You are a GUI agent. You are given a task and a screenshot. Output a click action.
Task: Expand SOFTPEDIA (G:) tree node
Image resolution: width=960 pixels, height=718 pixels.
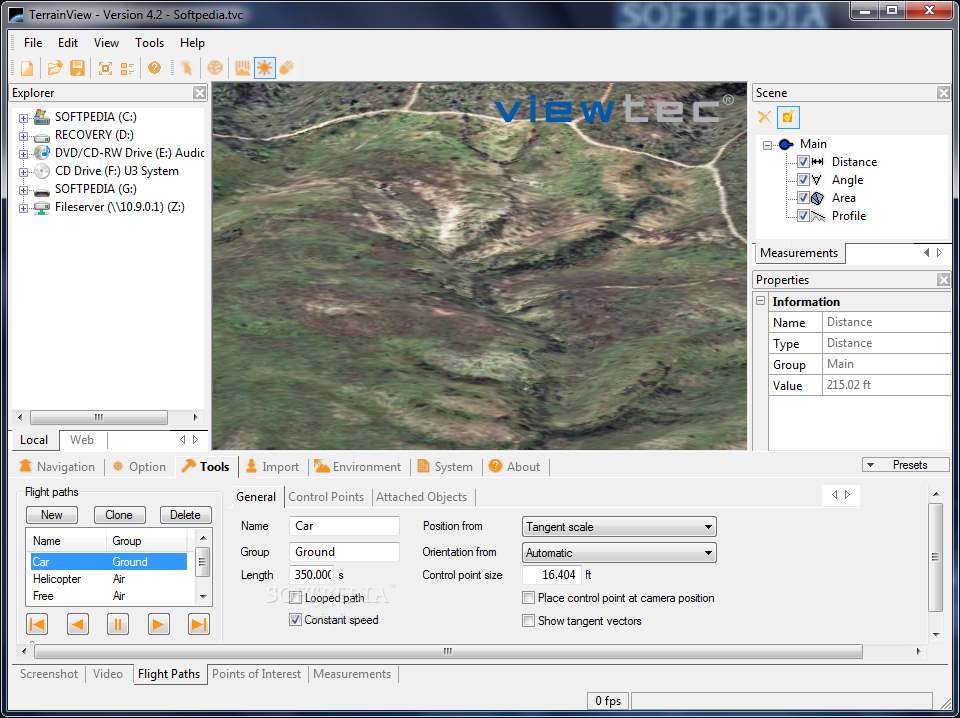pyautogui.click(x=23, y=190)
